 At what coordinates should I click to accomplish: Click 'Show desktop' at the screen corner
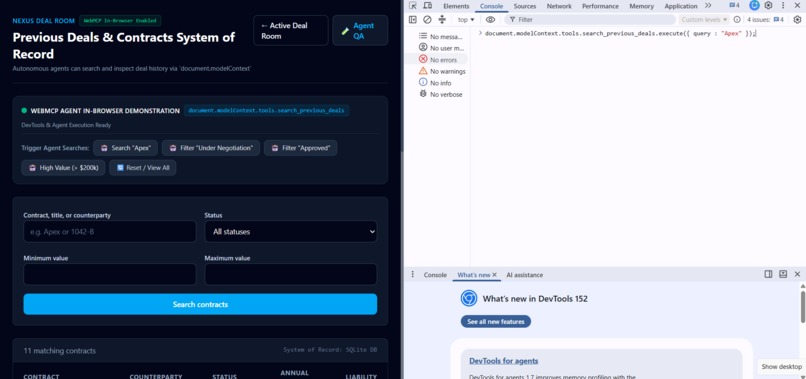click(781, 367)
